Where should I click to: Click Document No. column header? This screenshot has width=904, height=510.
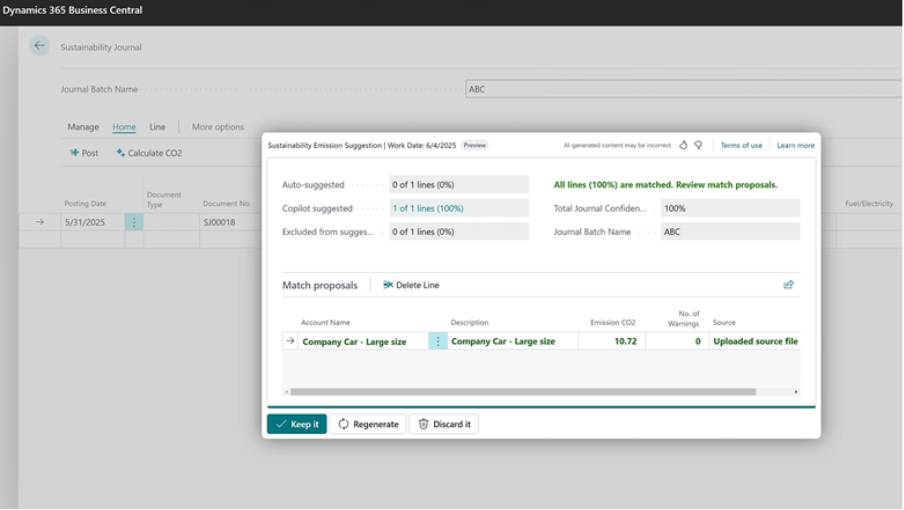click(227, 203)
